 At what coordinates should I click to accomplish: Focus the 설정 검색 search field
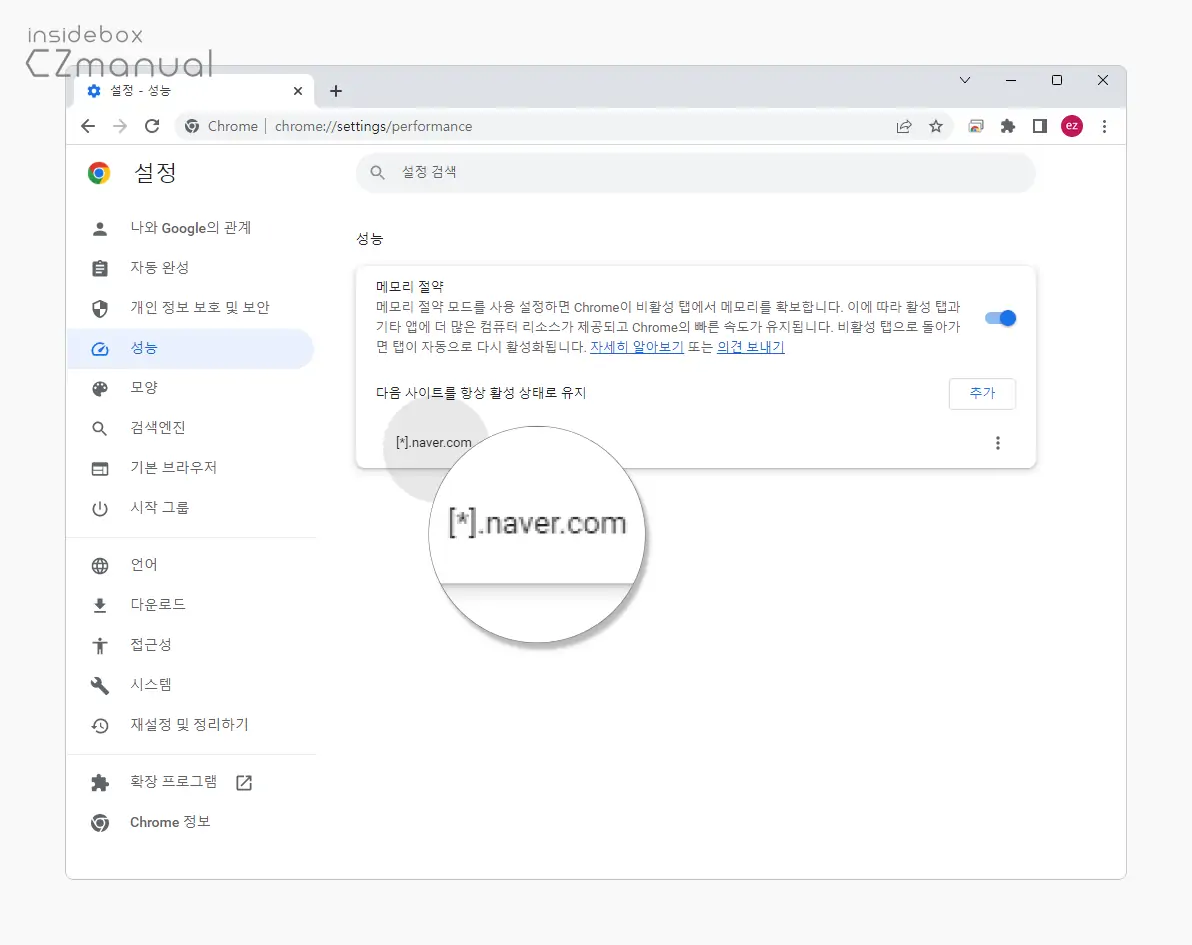[x=696, y=173]
